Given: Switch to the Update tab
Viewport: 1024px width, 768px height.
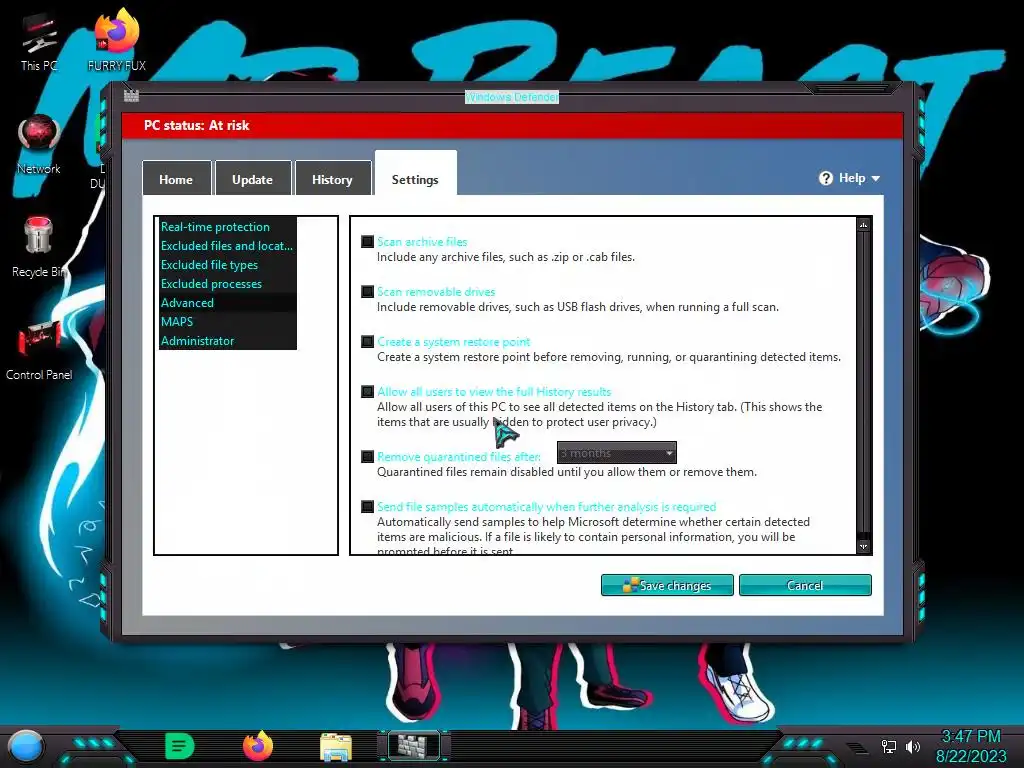Looking at the screenshot, I should coord(253,179).
